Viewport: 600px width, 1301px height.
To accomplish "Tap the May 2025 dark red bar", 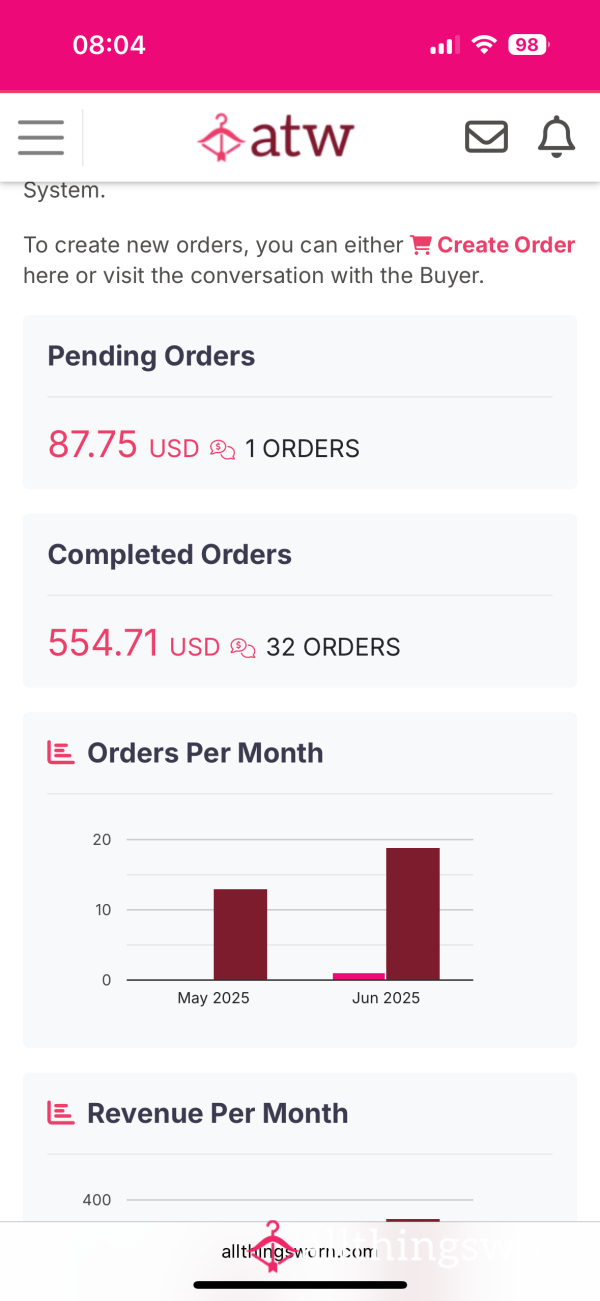I will click(x=240, y=934).
